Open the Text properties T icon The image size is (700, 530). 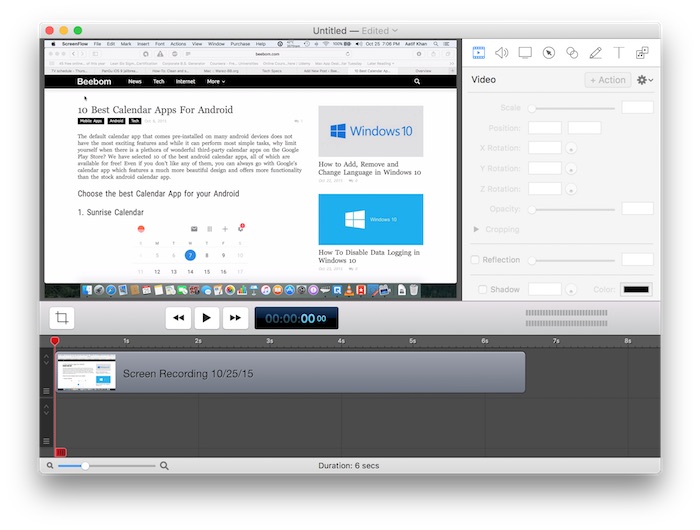click(619, 53)
